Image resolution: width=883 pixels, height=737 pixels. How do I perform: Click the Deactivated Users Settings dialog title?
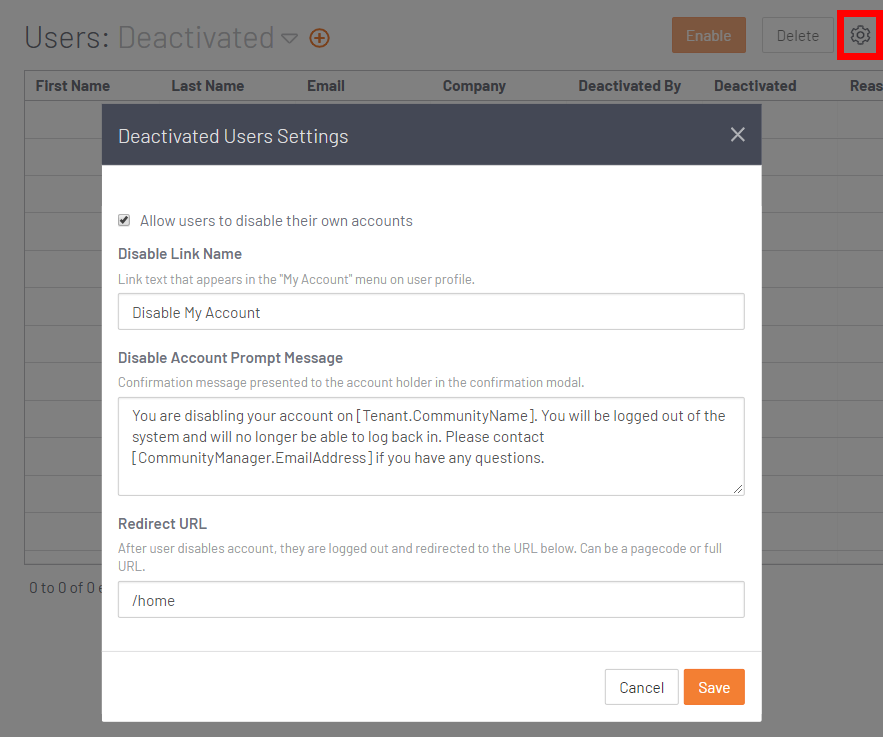(x=233, y=136)
